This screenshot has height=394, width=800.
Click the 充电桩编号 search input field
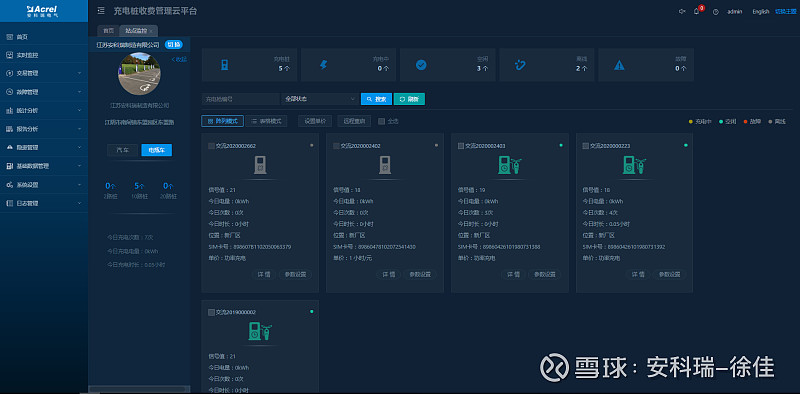click(x=241, y=99)
